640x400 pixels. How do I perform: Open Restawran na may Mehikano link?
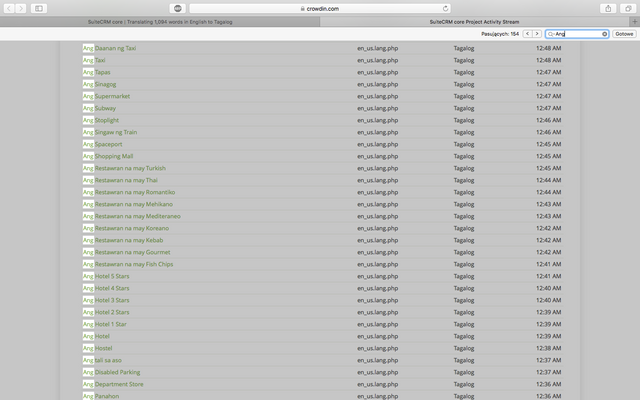(x=128, y=204)
